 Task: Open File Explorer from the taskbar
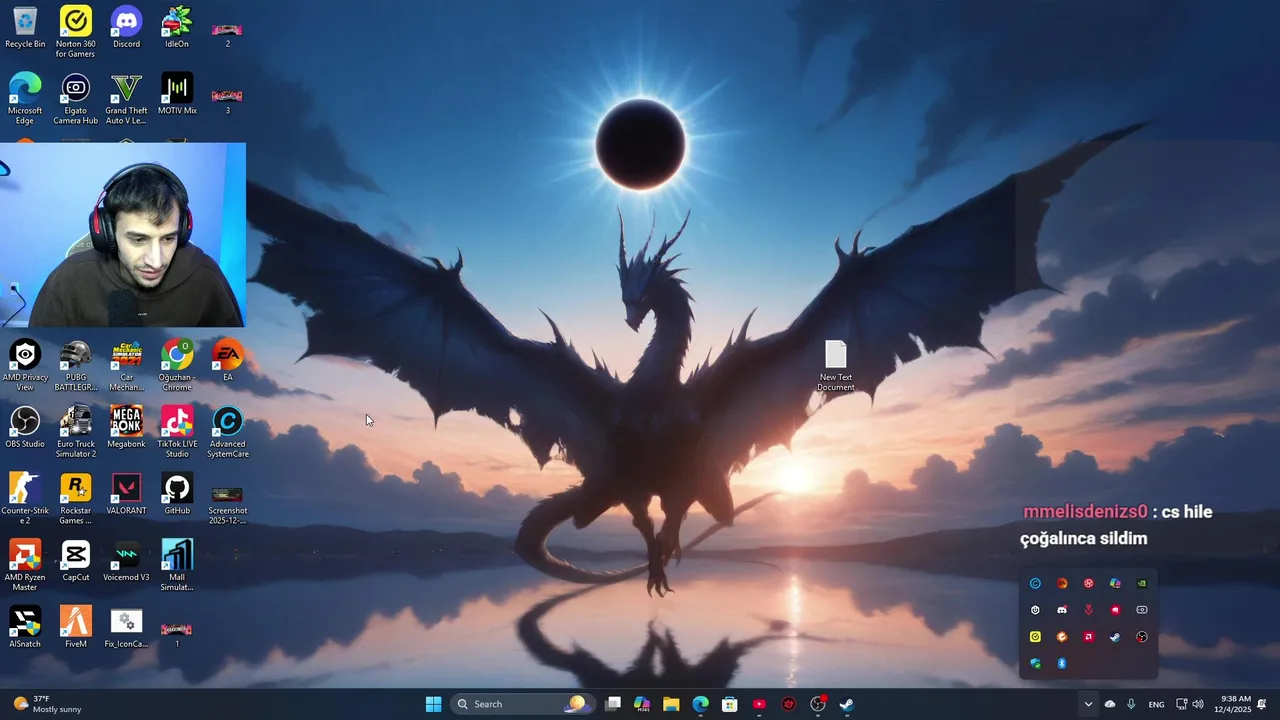pos(671,704)
